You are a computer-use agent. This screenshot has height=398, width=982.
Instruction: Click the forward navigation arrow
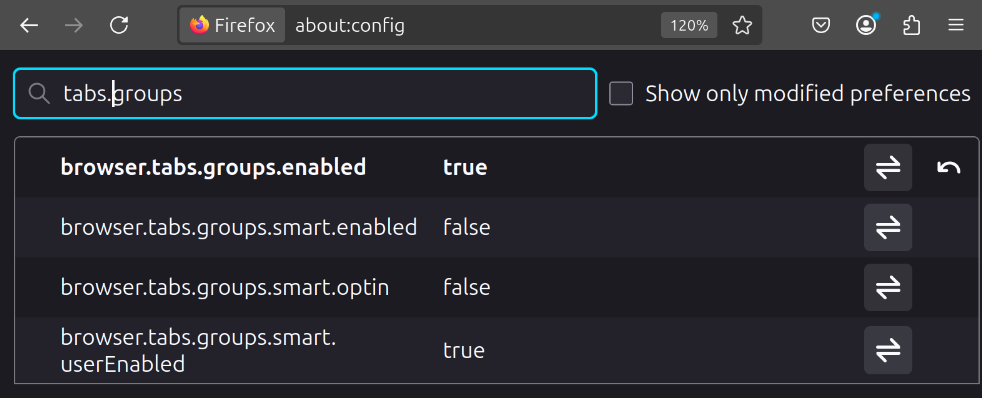(x=74, y=26)
